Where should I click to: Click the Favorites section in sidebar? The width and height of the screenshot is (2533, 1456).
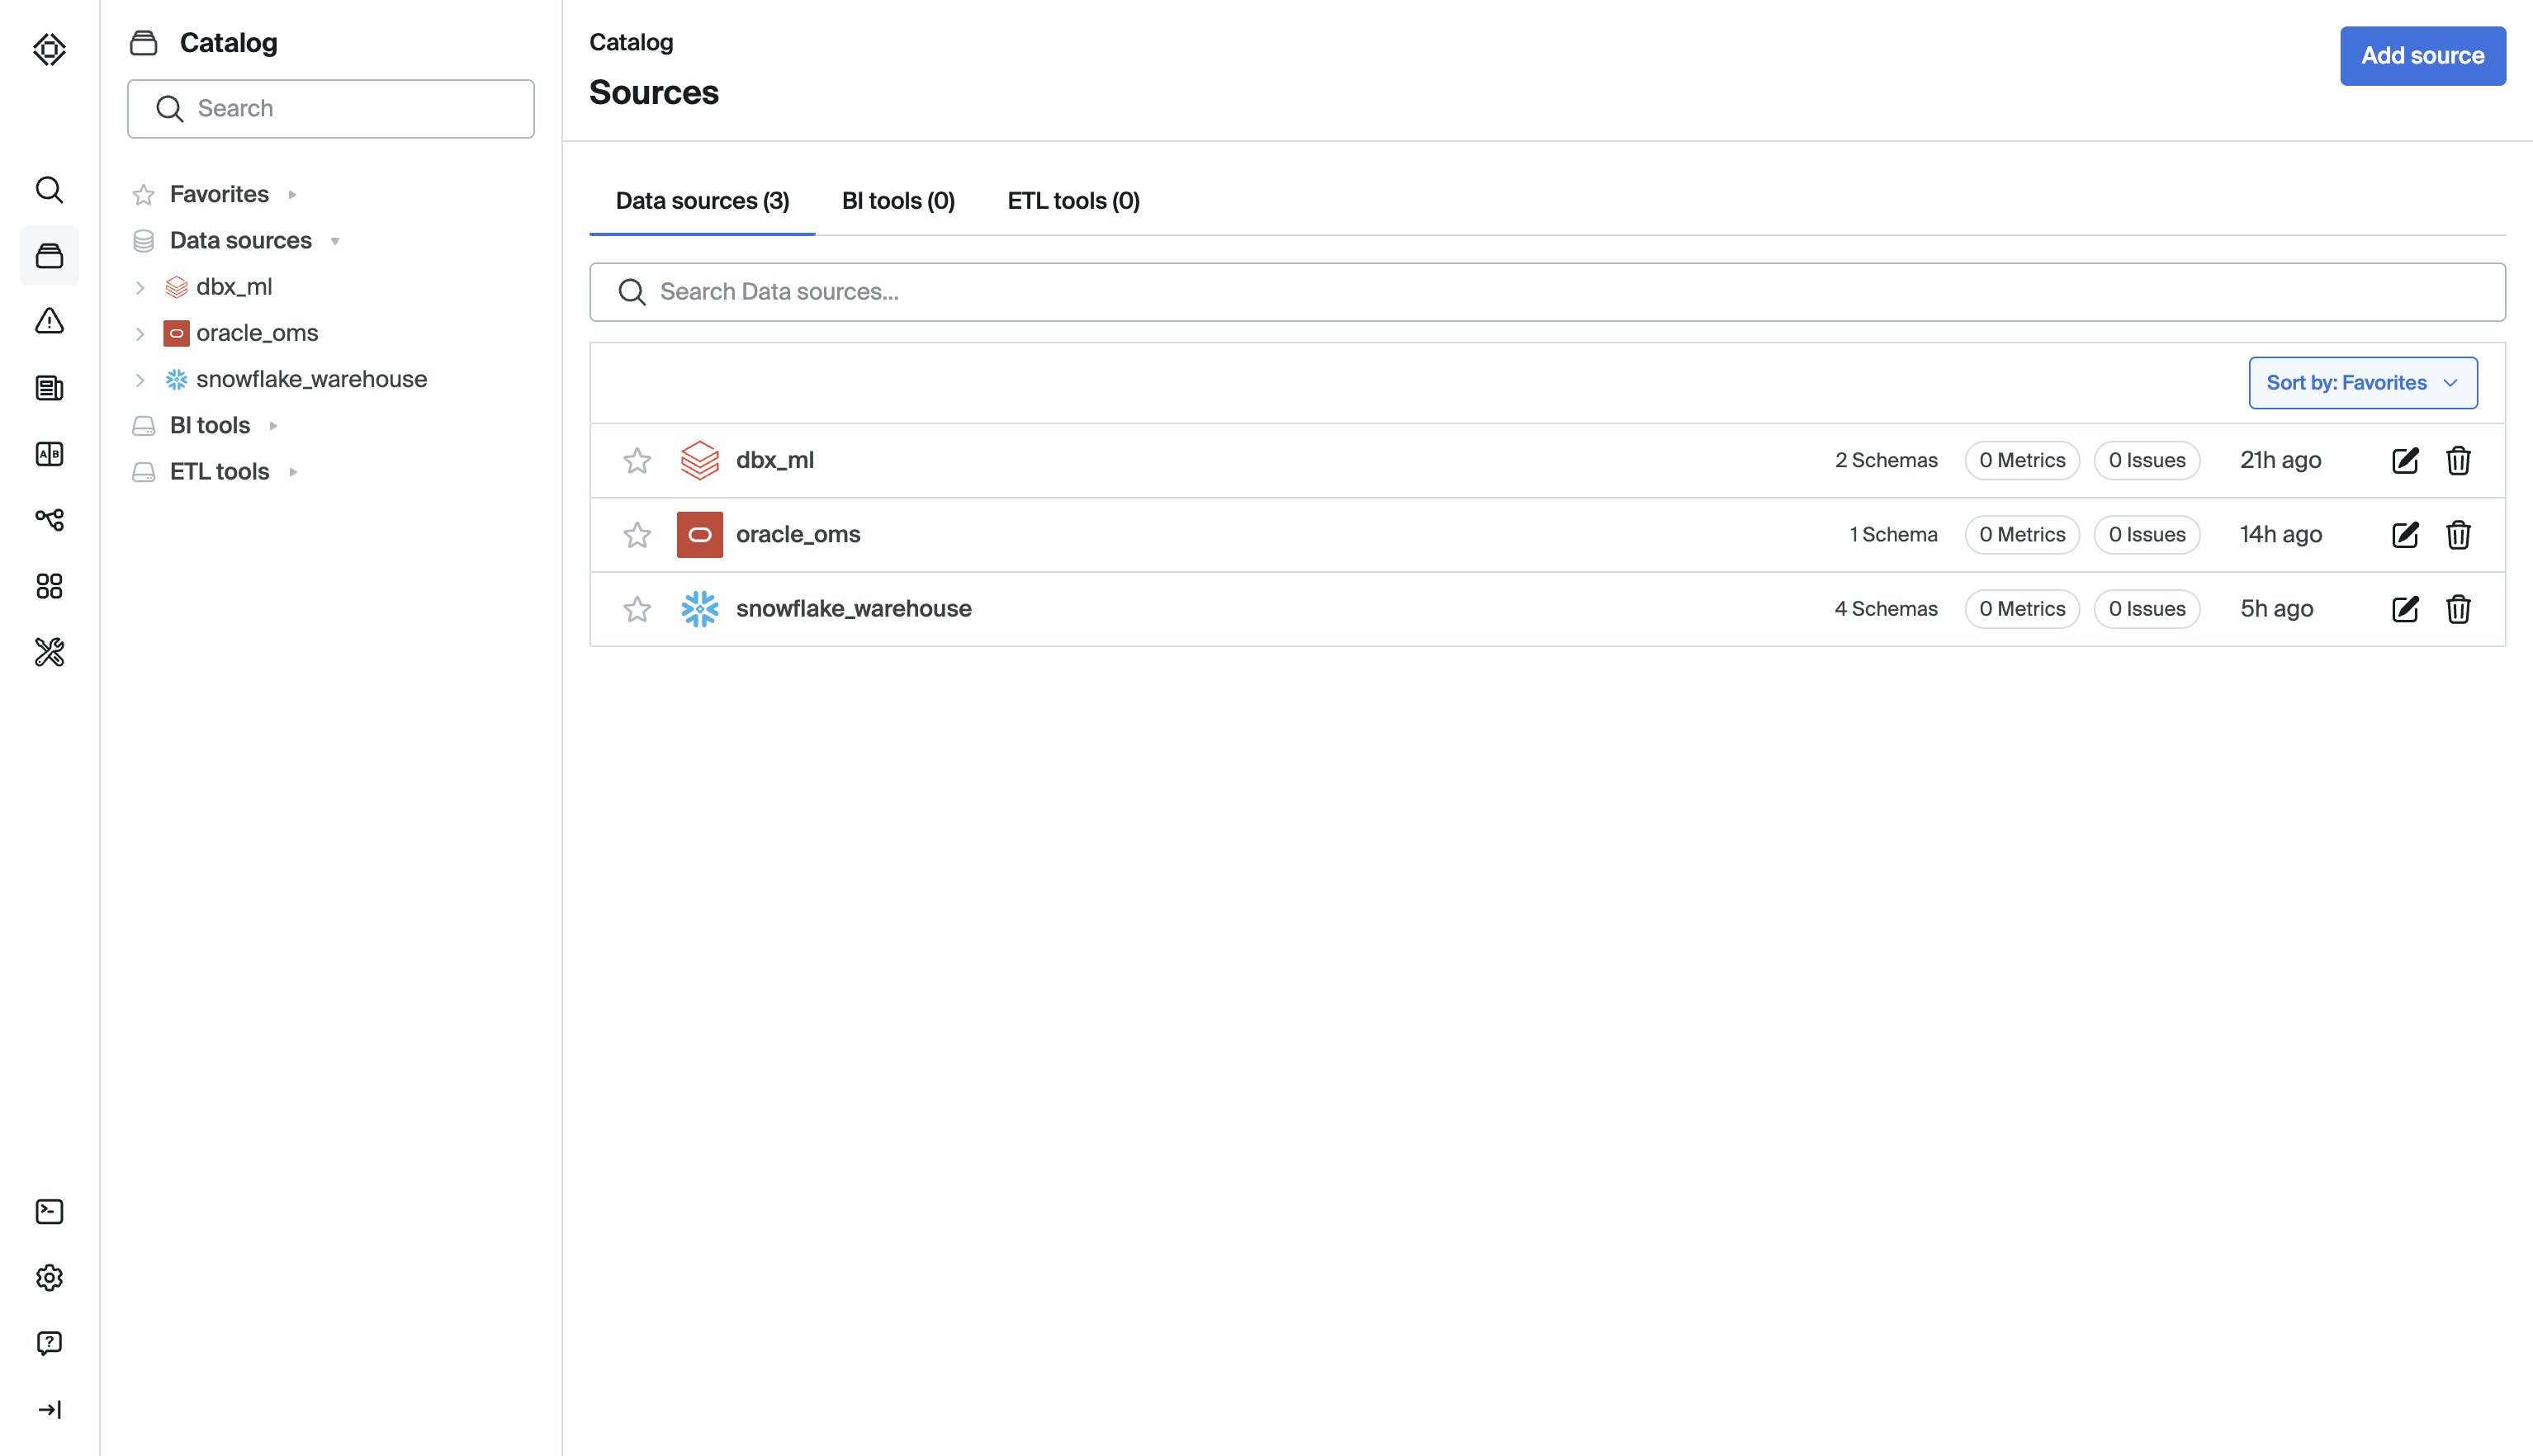pos(220,193)
